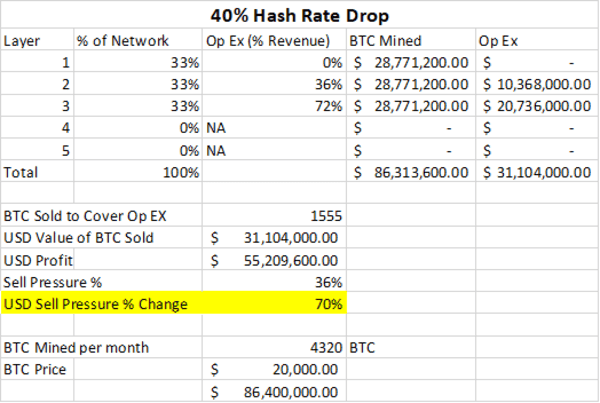The width and height of the screenshot is (600, 403).
Task: Select the highlighted 70% value cell
Action: point(274,304)
